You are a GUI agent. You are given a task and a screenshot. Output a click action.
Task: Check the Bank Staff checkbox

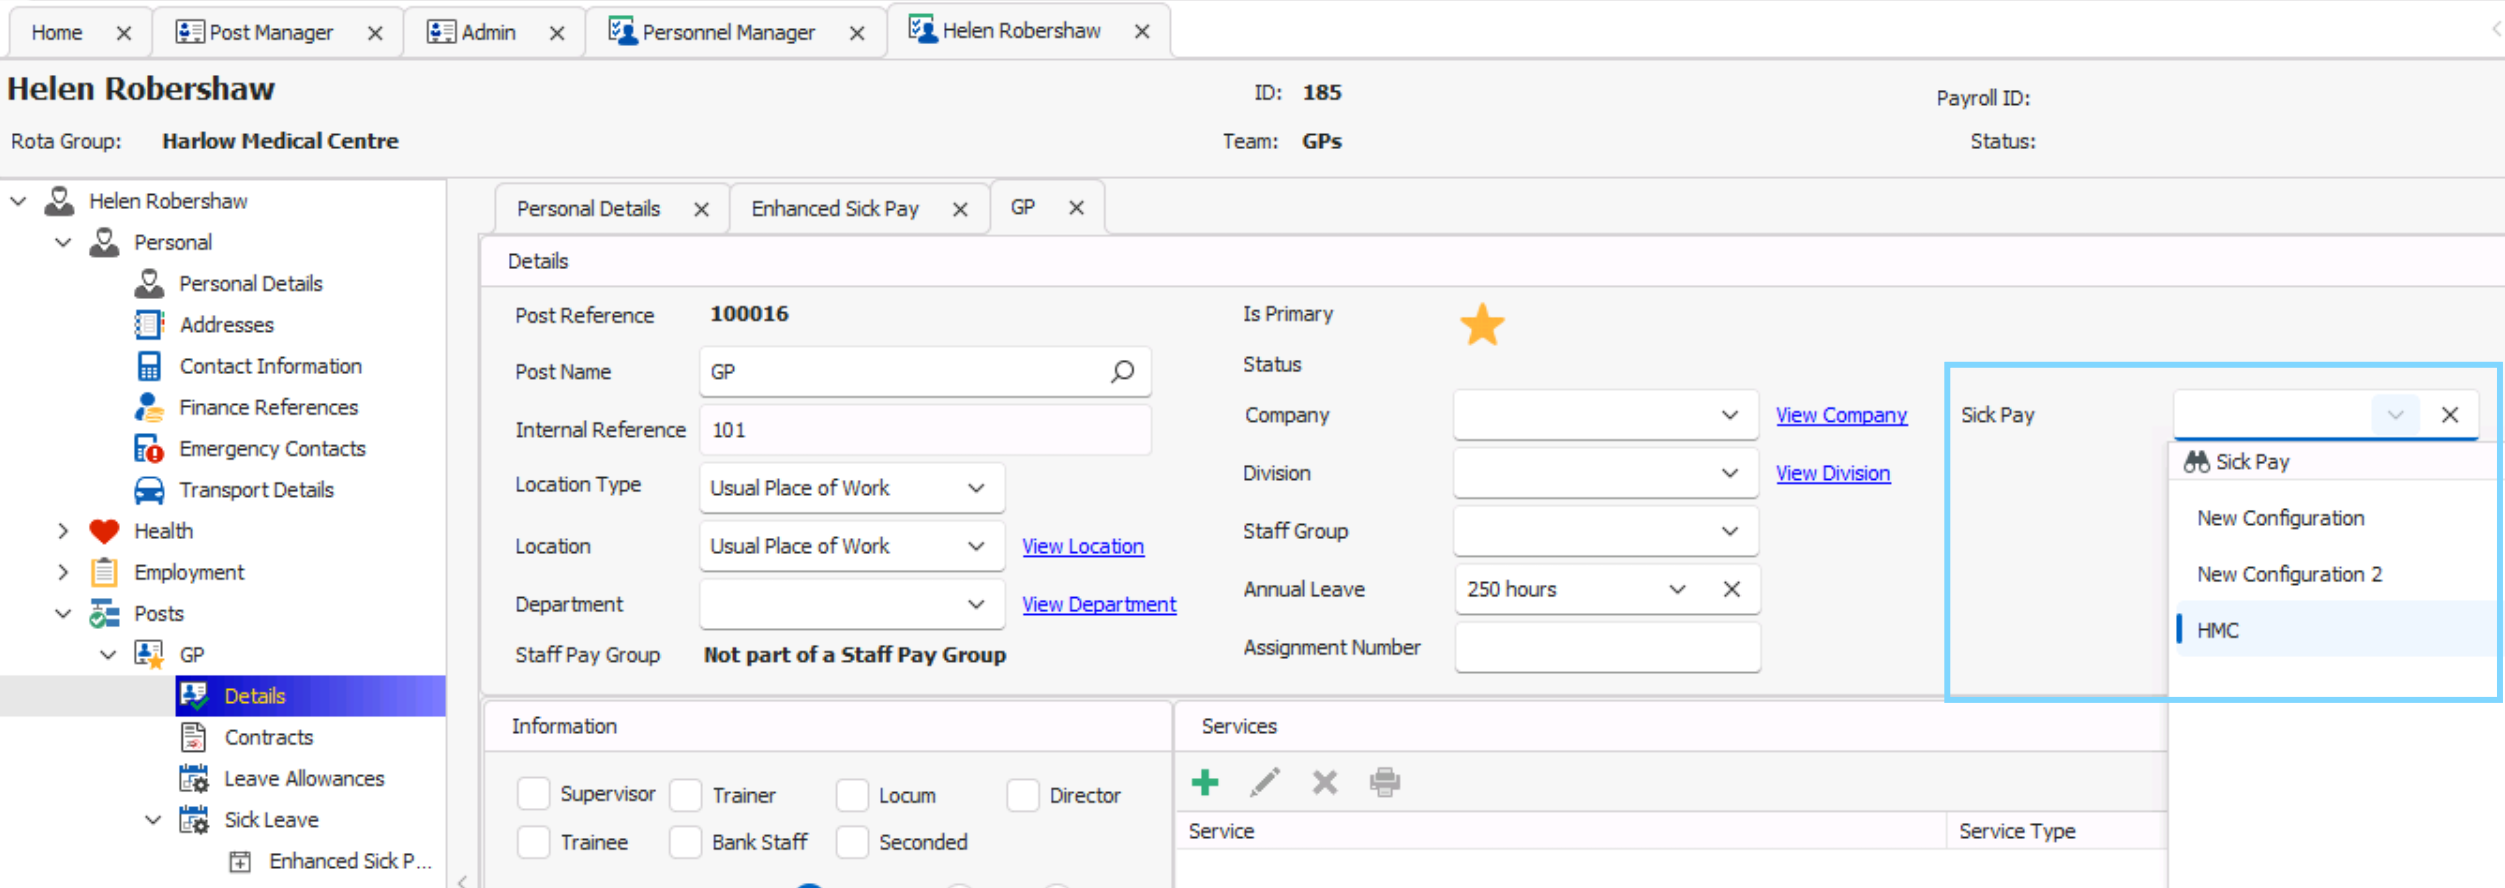coord(686,842)
